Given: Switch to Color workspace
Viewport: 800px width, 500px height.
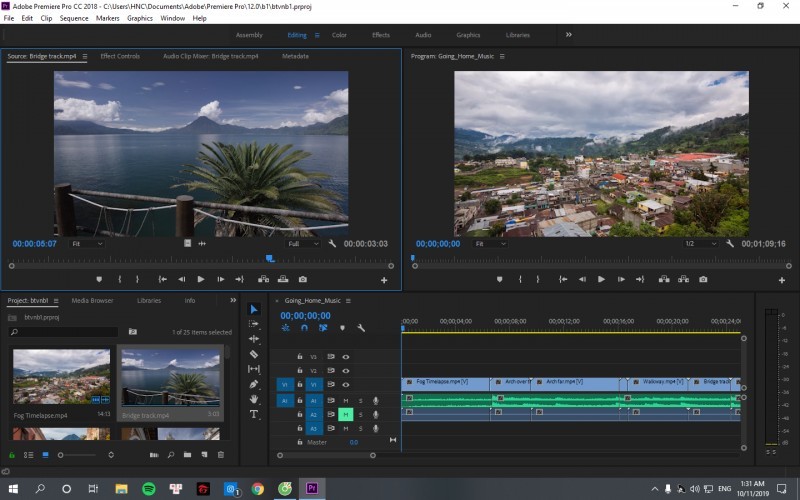Looking at the screenshot, I should (339, 35).
